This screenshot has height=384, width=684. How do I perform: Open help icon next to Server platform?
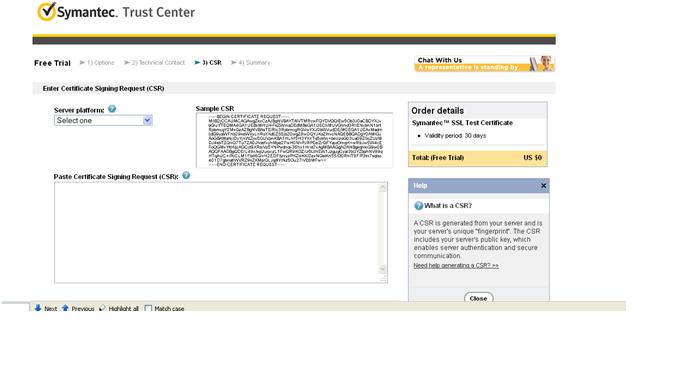point(112,109)
